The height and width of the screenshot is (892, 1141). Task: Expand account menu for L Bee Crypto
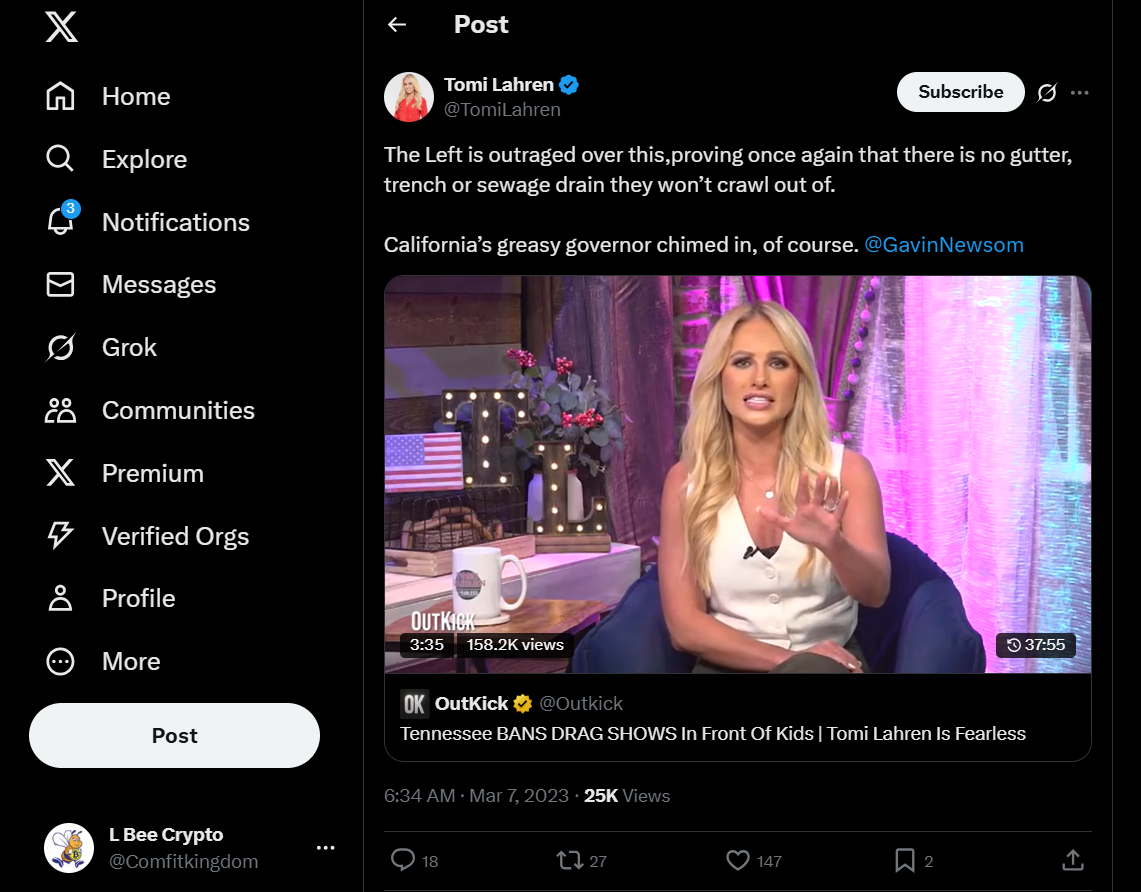click(x=325, y=848)
